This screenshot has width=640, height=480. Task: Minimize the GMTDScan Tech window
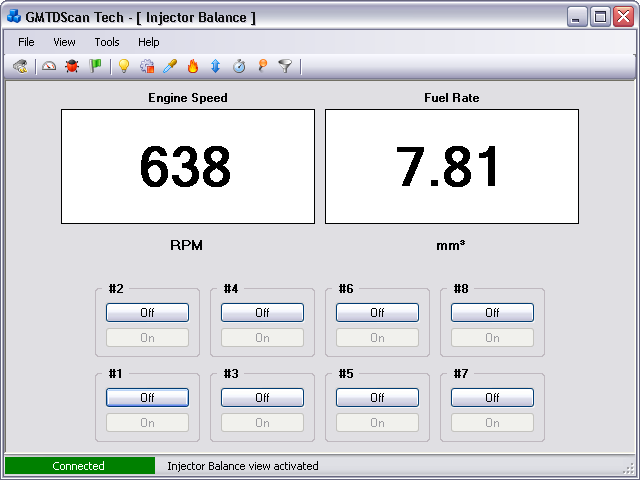[576, 17]
